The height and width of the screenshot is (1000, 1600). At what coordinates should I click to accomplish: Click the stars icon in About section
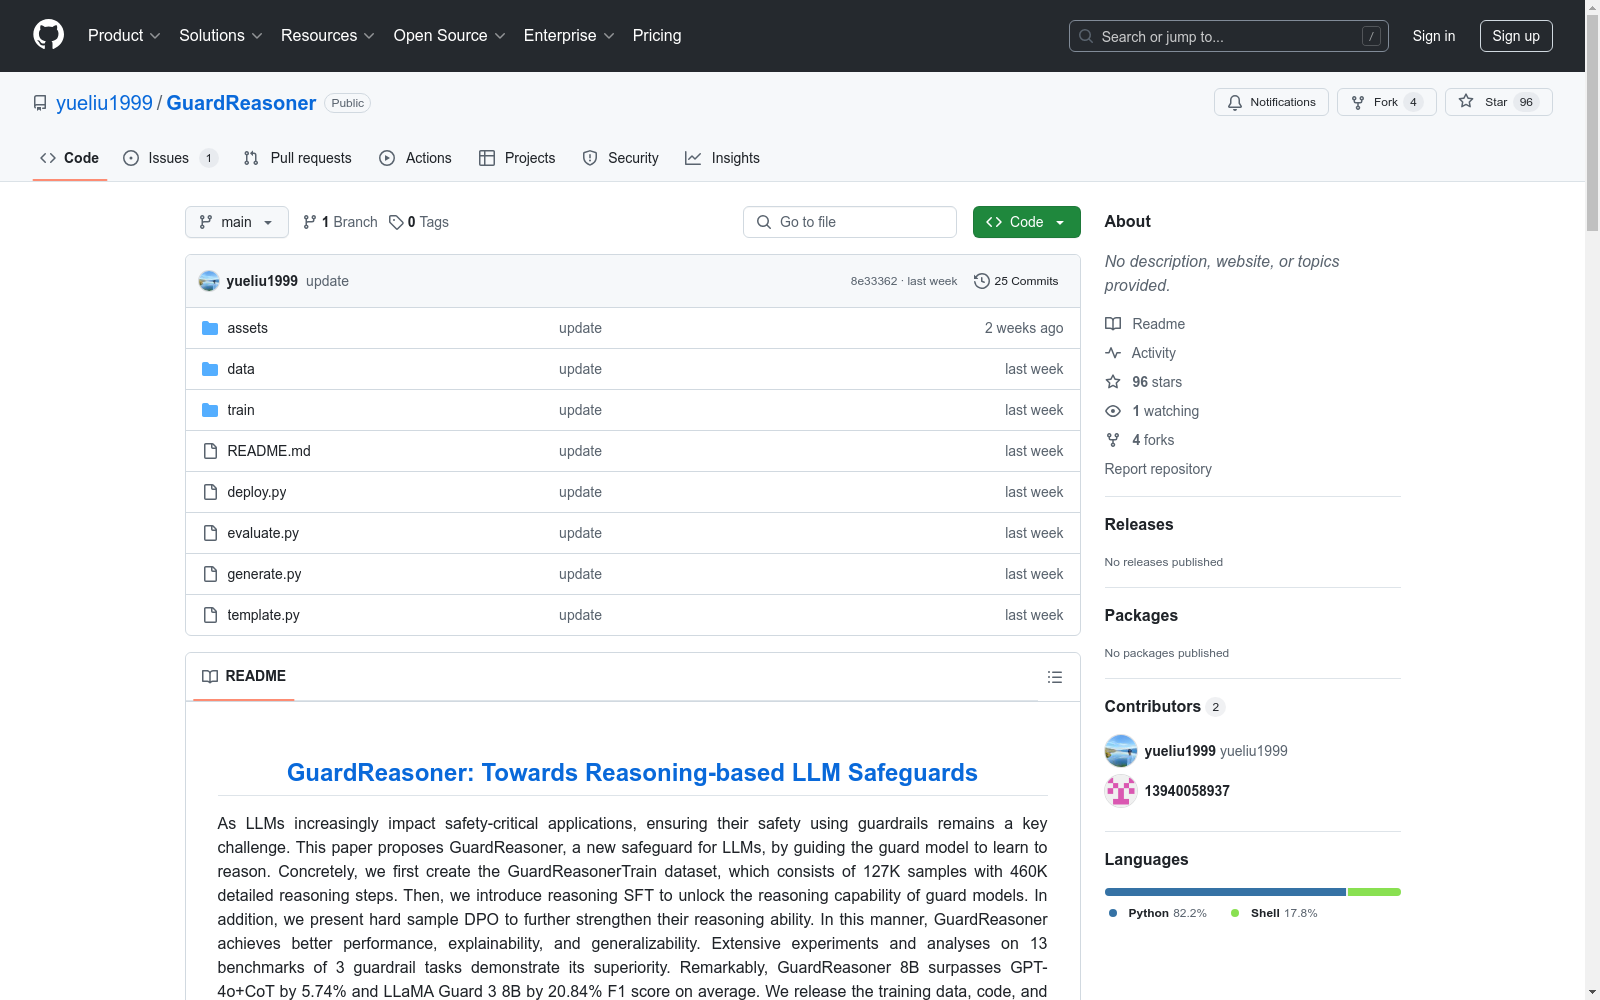(x=1113, y=382)
